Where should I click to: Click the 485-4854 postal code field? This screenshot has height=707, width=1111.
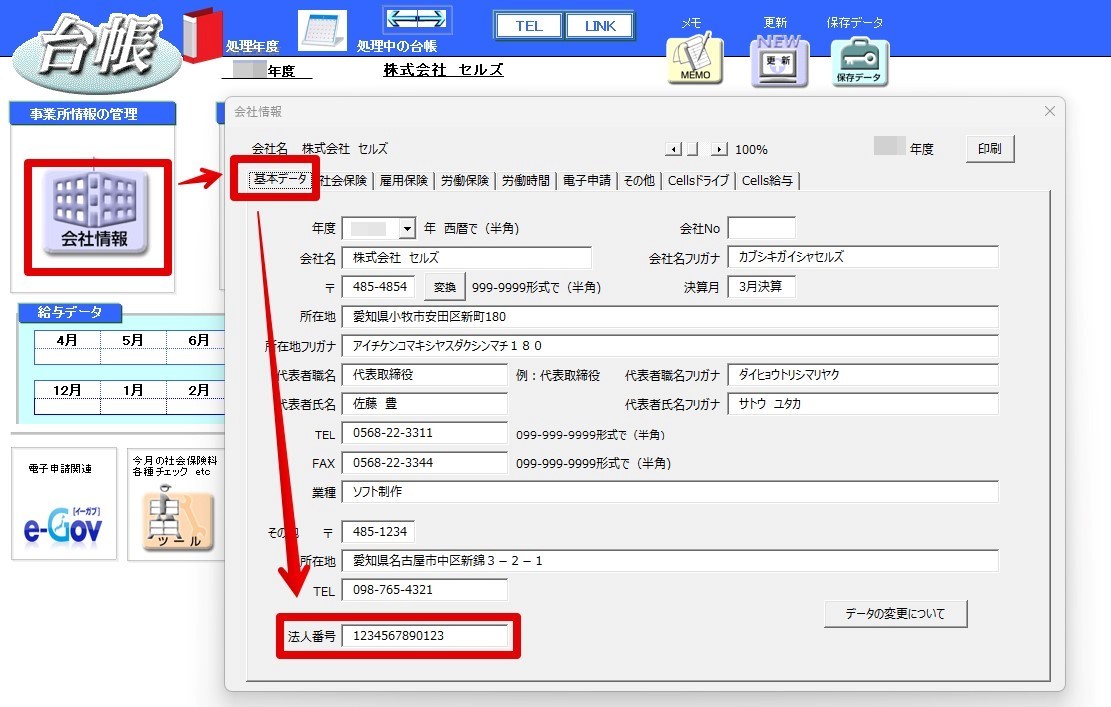[x=379, y=287]
